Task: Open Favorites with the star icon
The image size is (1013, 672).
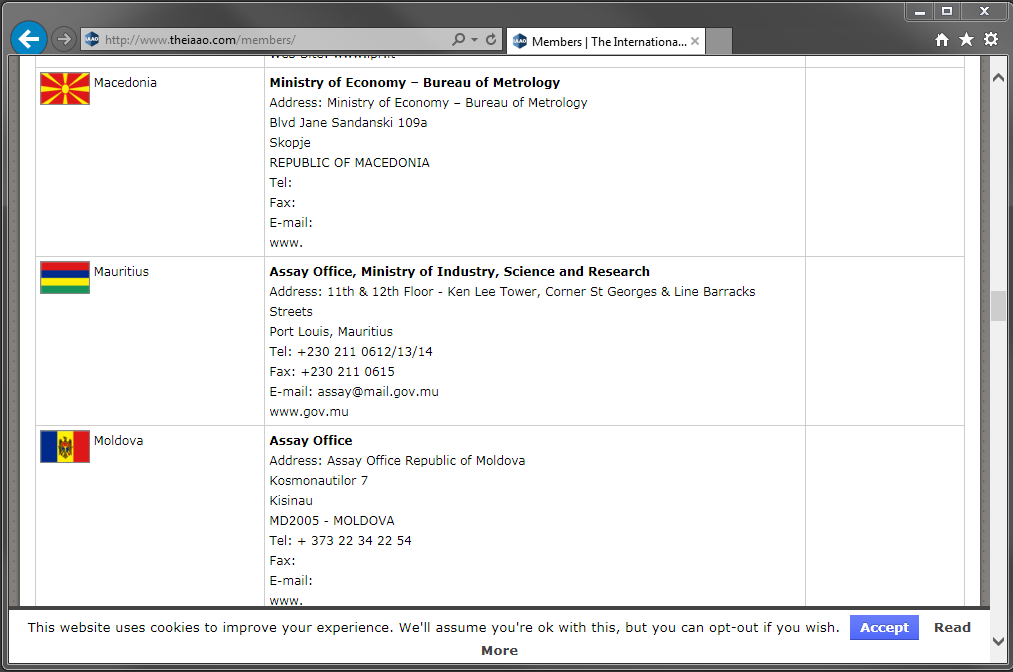Action: pos(966,39)
